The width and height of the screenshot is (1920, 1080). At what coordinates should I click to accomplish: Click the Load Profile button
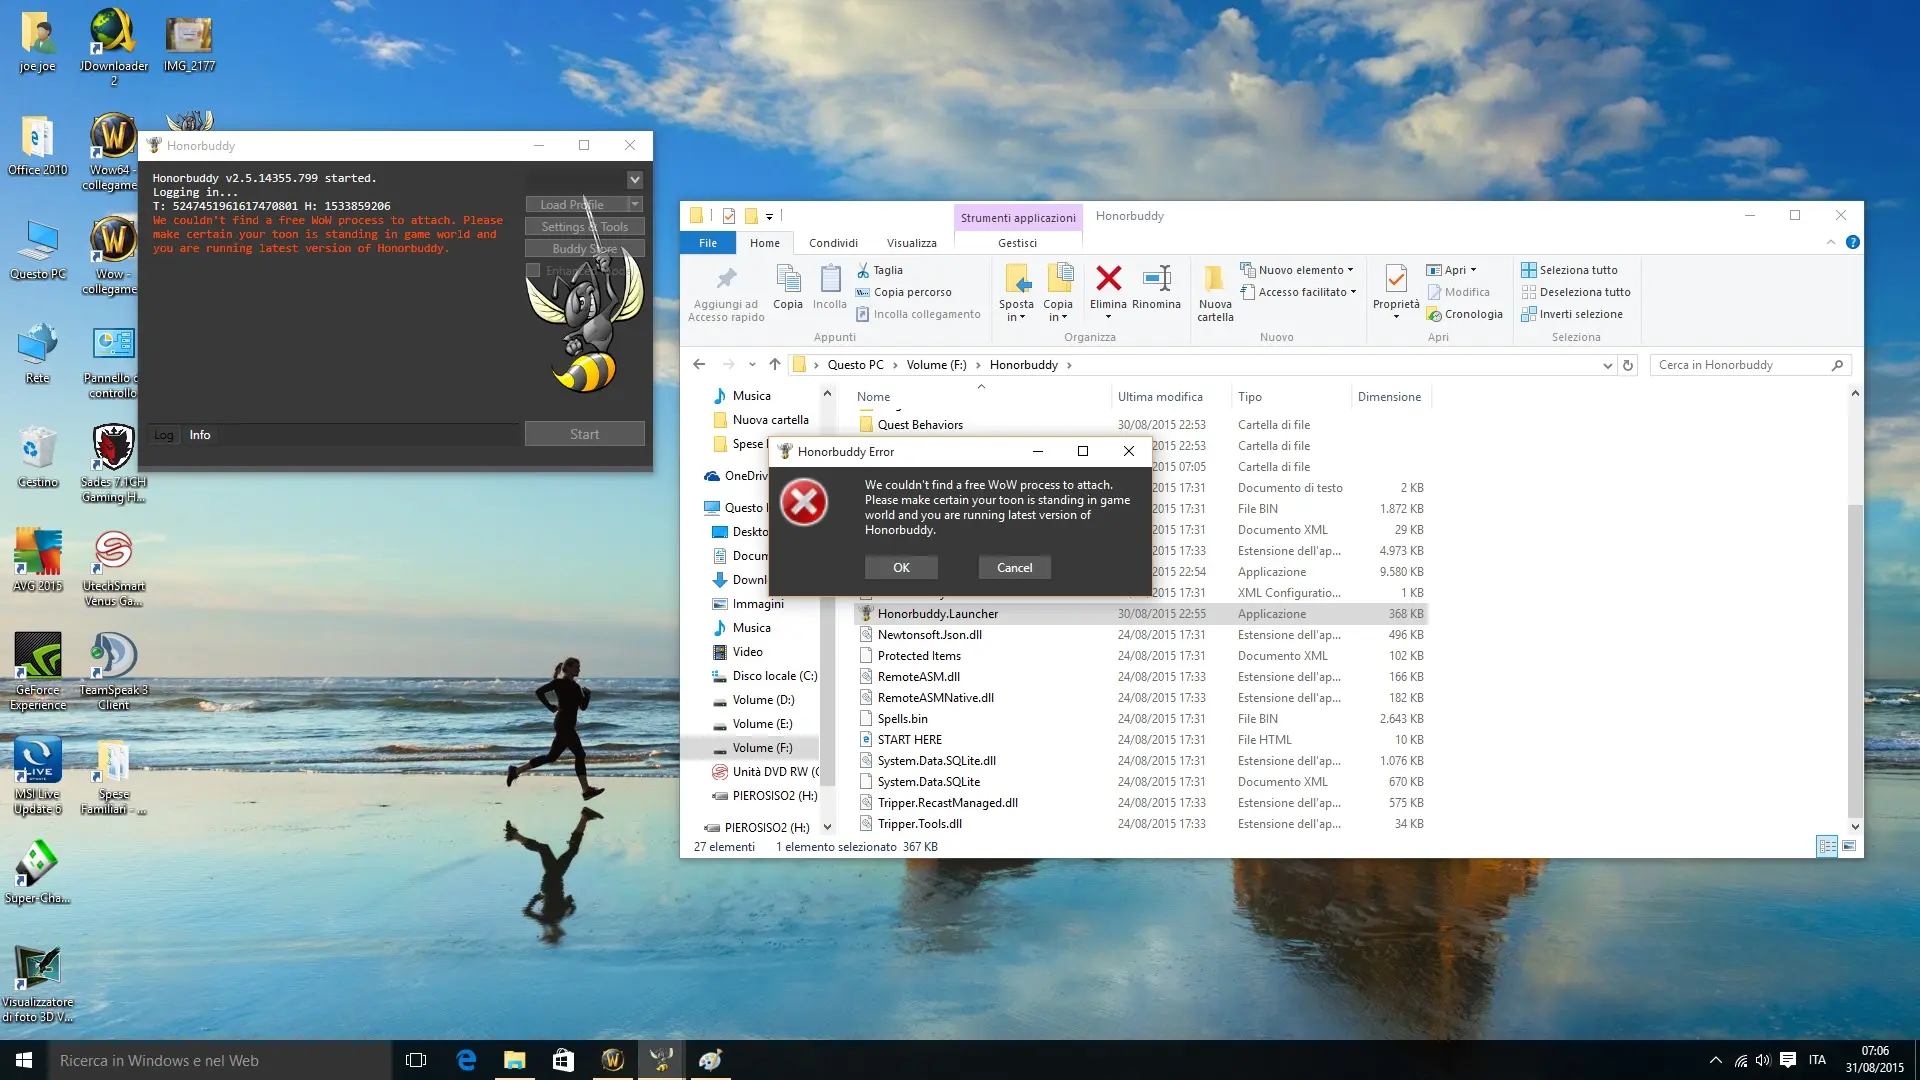576,205
